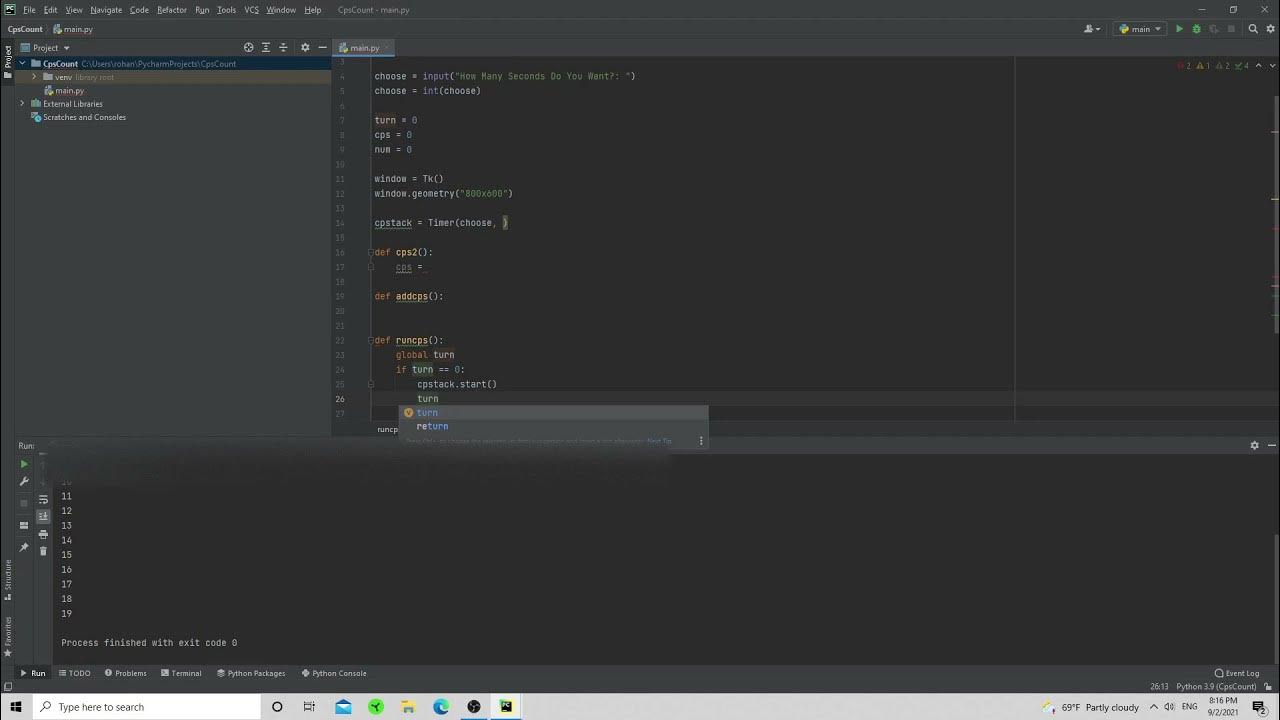Viewport: 1280px width, 720px height.
Task: Open Windows Start menu
Action: pyautogui.click(x=16, y=707)
